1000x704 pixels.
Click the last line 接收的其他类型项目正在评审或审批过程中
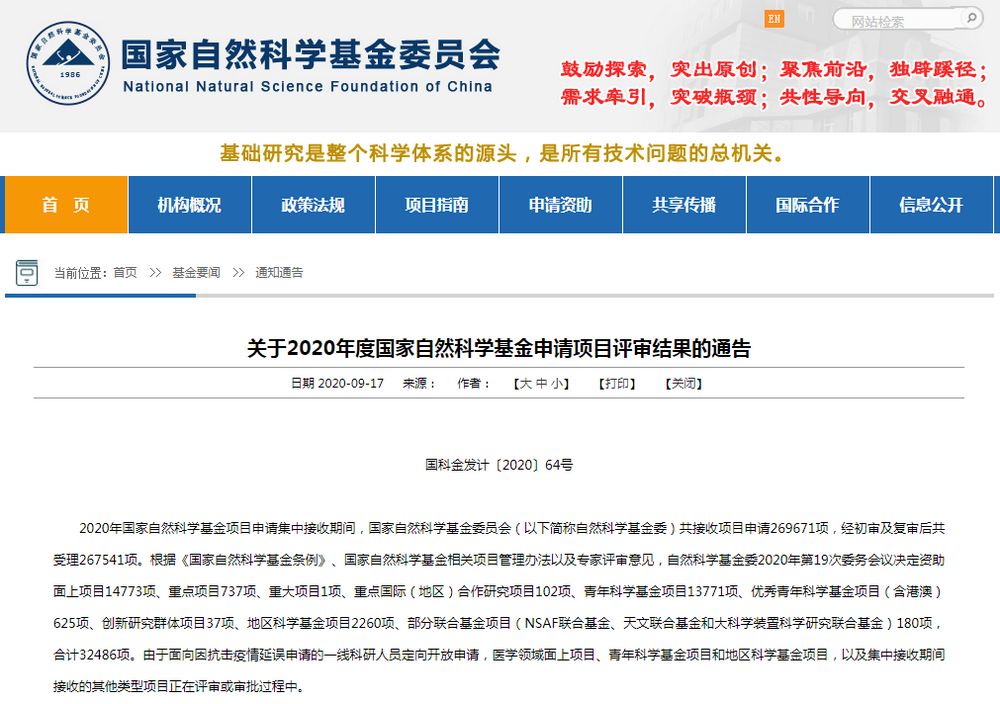click(180, 687)
